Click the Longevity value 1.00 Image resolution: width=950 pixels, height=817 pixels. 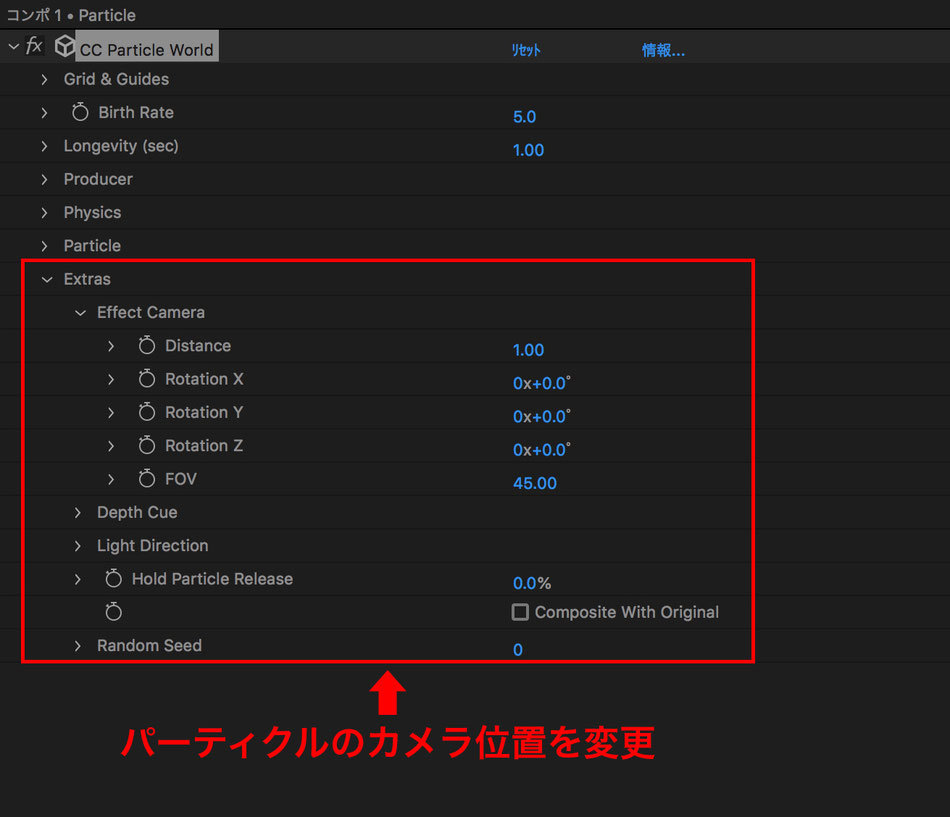[528, 150]
